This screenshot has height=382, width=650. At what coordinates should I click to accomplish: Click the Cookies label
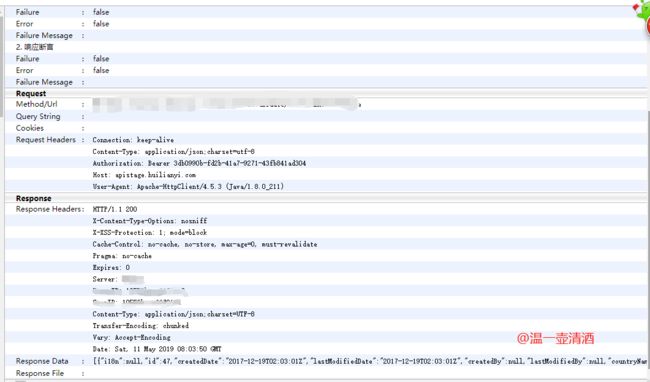point(29,128)
